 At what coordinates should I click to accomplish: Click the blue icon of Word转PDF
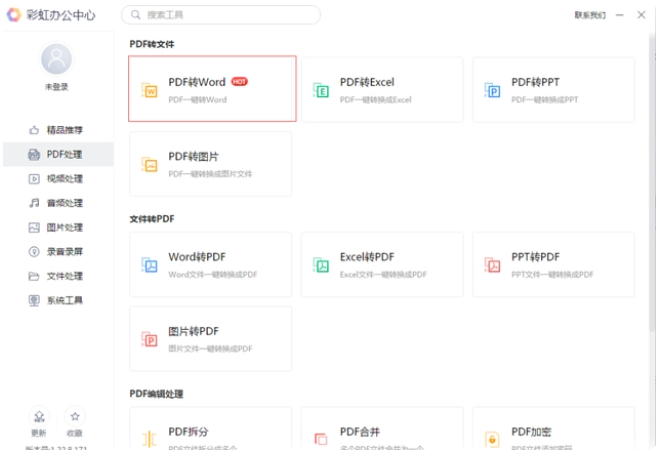click(149, 265)
